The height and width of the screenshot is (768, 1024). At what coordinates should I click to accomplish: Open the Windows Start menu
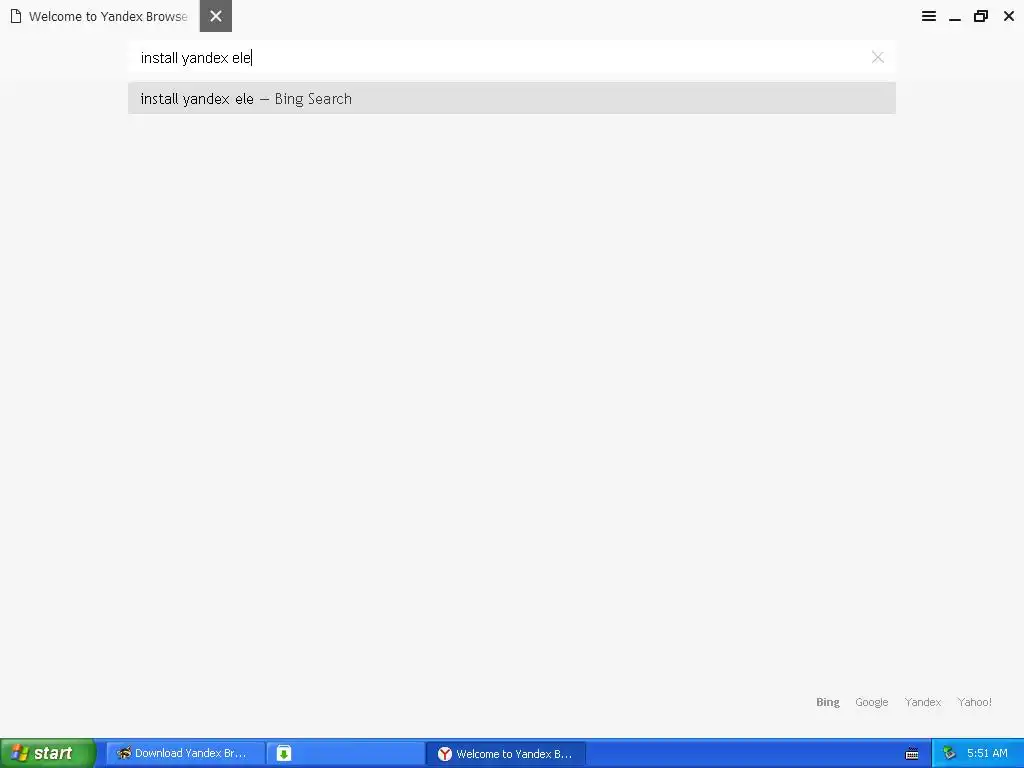coord(48,753)
